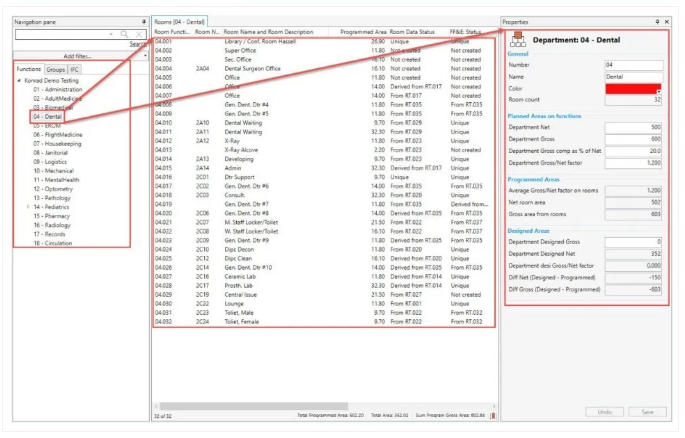
Task: Select 04 - Dental in the tree
Action: (x=48, y=117)
